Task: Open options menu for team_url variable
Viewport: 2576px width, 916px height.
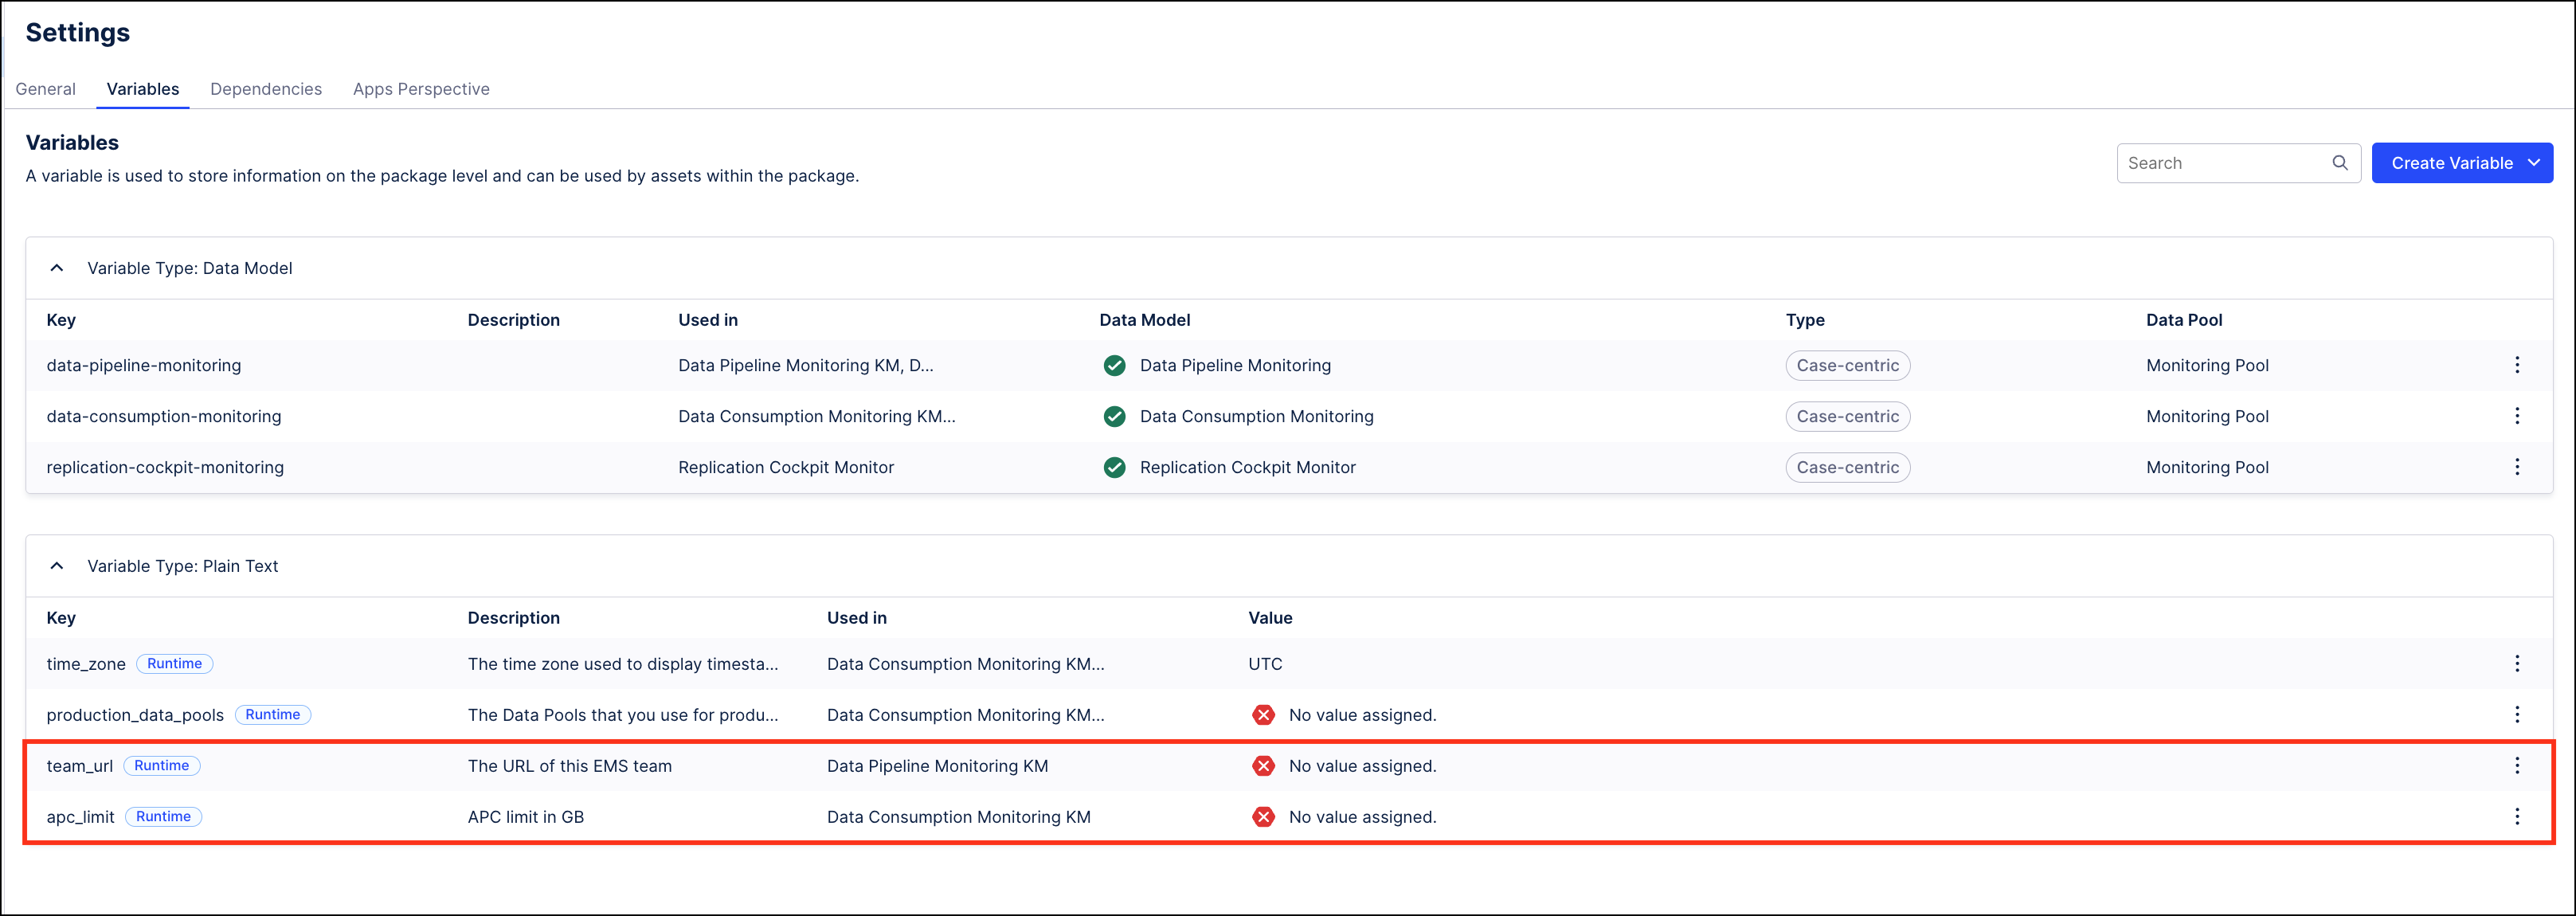Action: point(2517,766)
